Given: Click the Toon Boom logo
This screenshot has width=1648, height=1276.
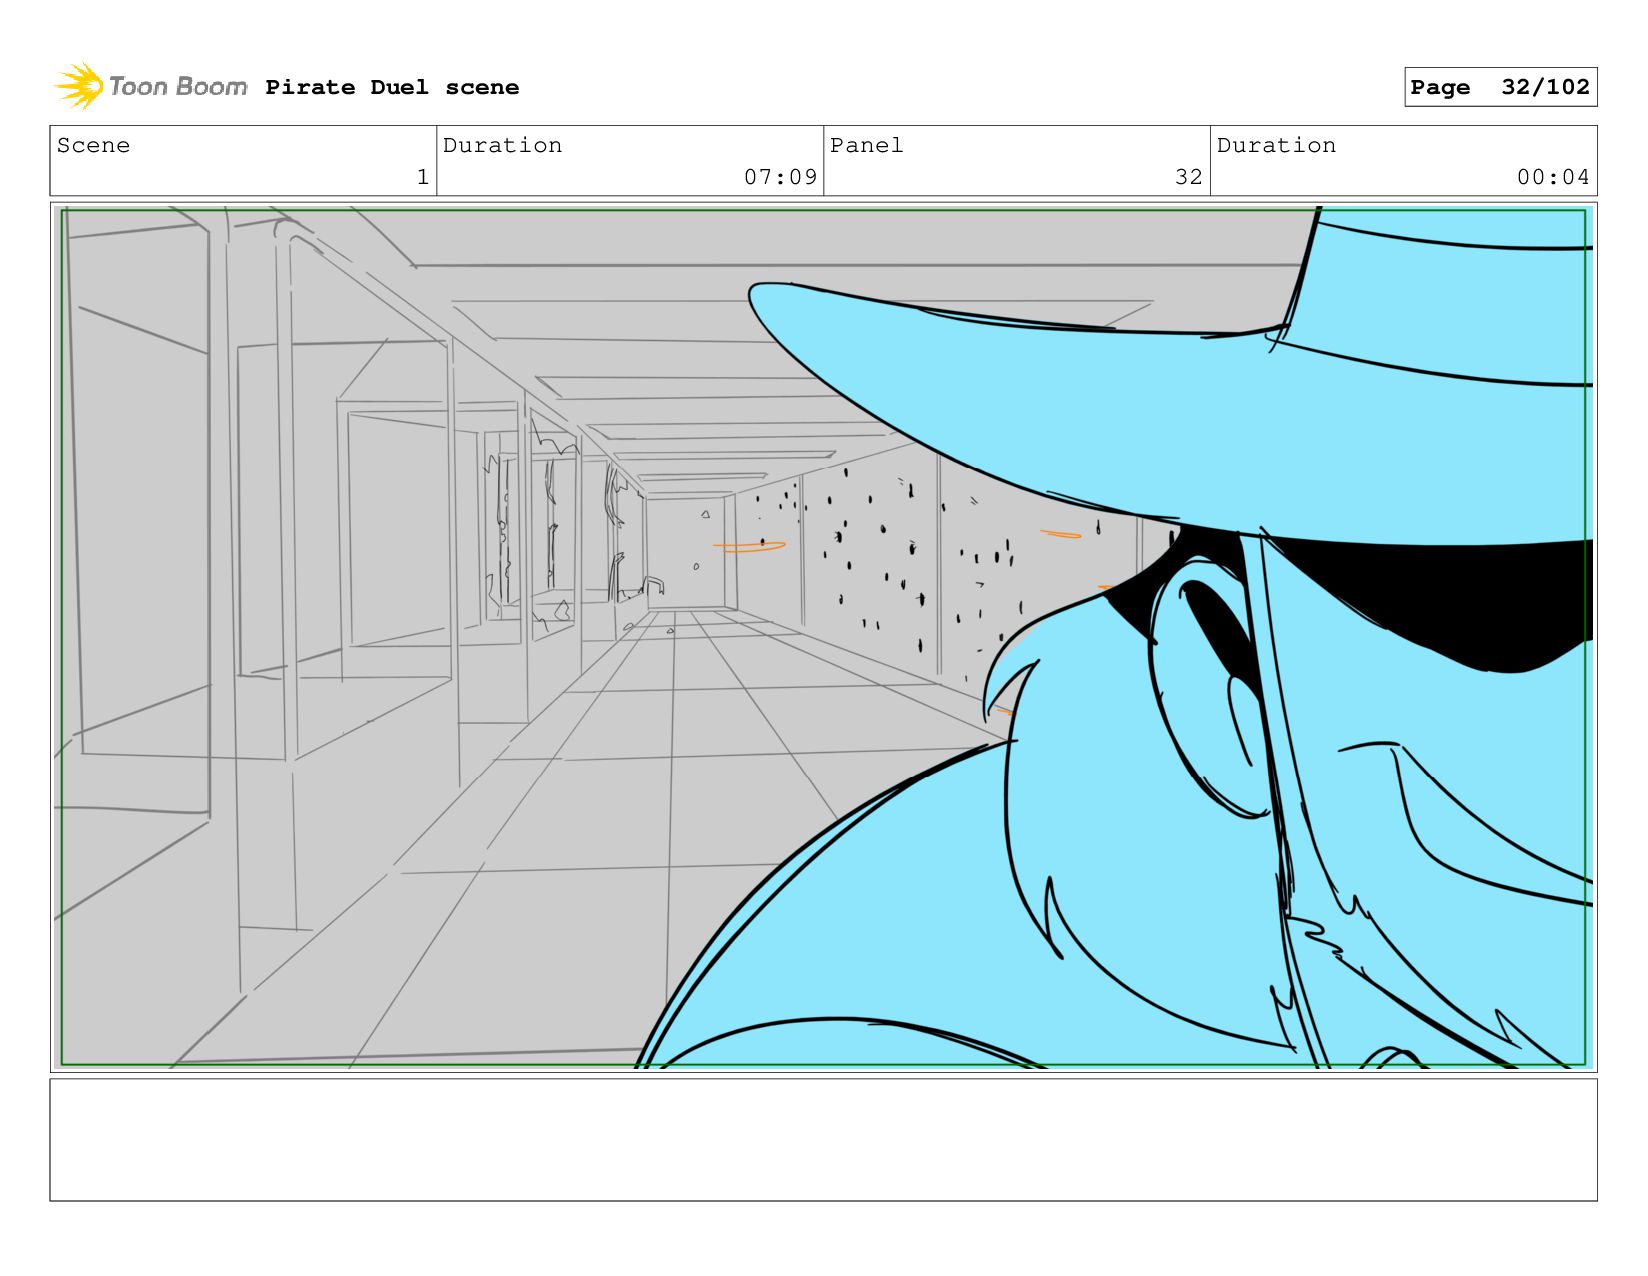Looking at the screenshot, I should pyautogui.click(x=150, y=87).
